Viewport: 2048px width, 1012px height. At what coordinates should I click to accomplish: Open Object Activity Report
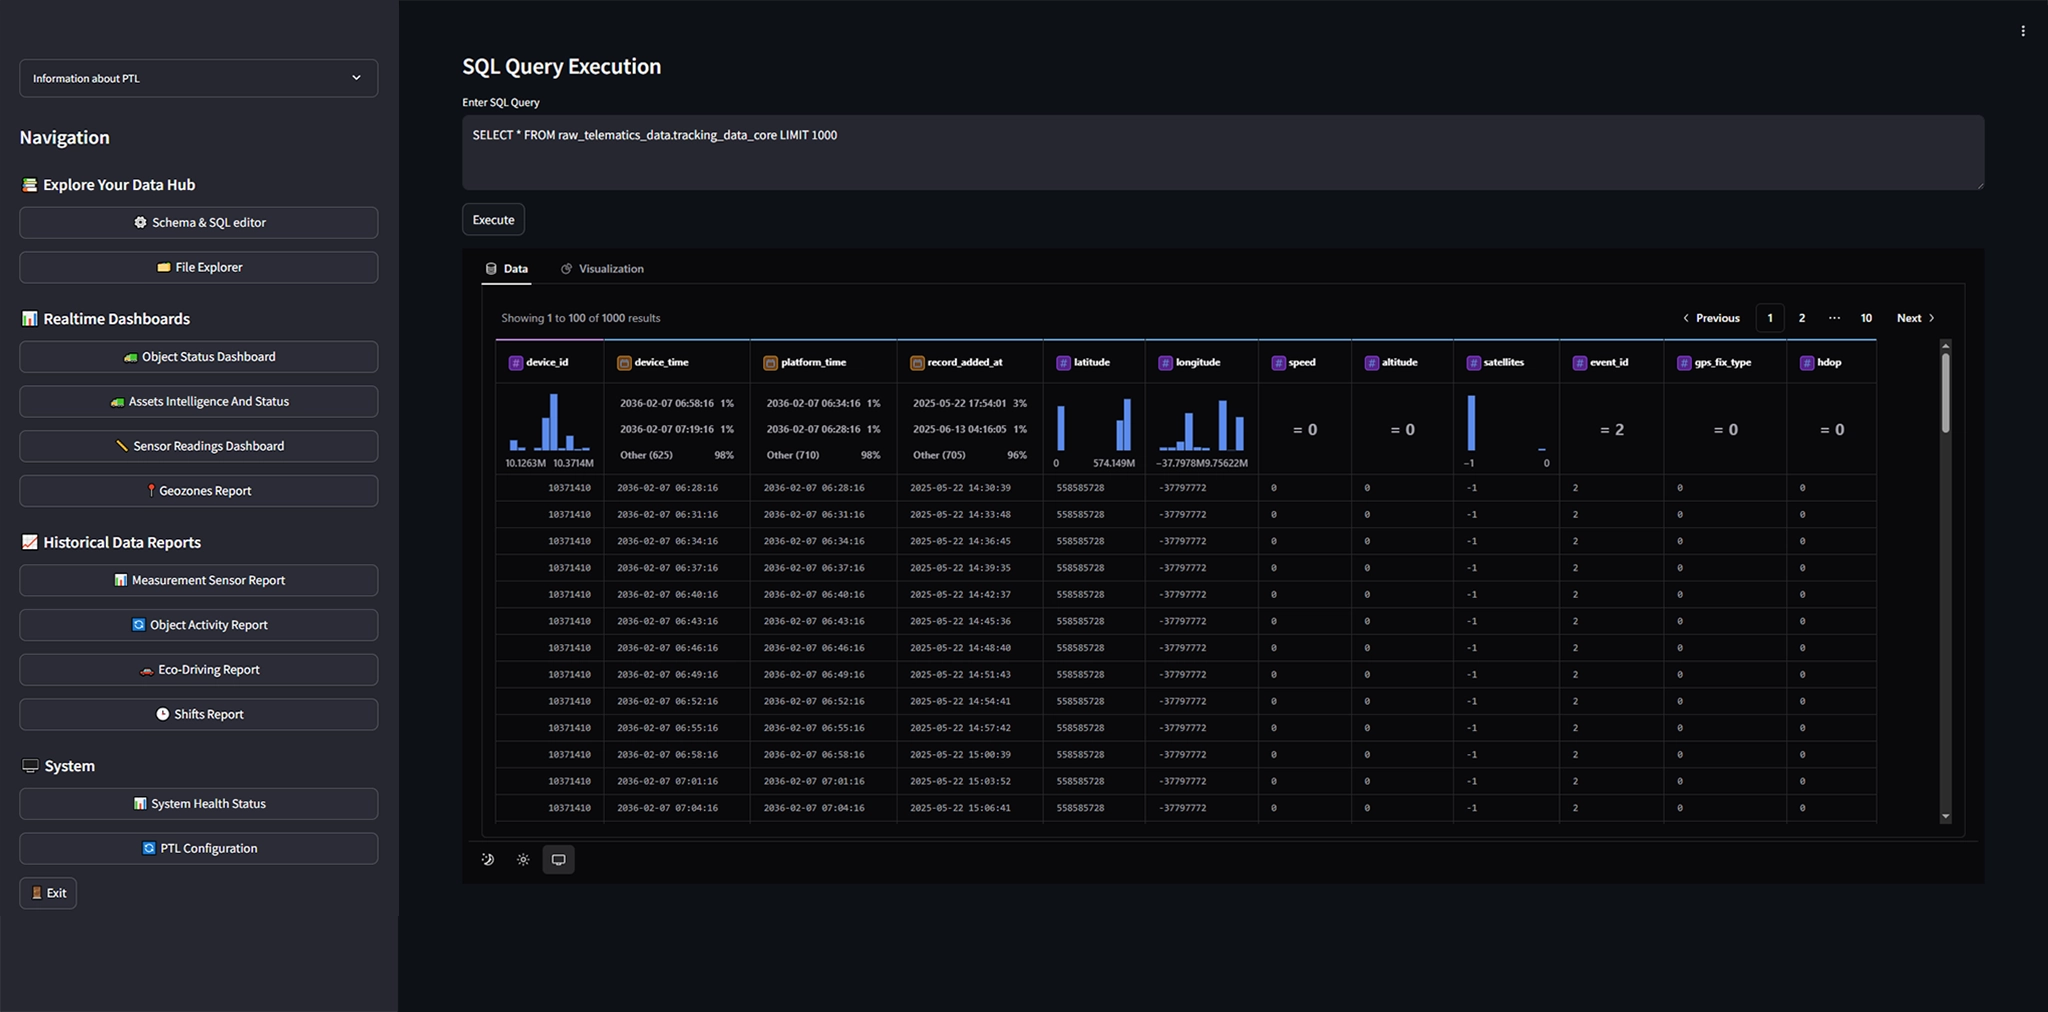[198, 625]
